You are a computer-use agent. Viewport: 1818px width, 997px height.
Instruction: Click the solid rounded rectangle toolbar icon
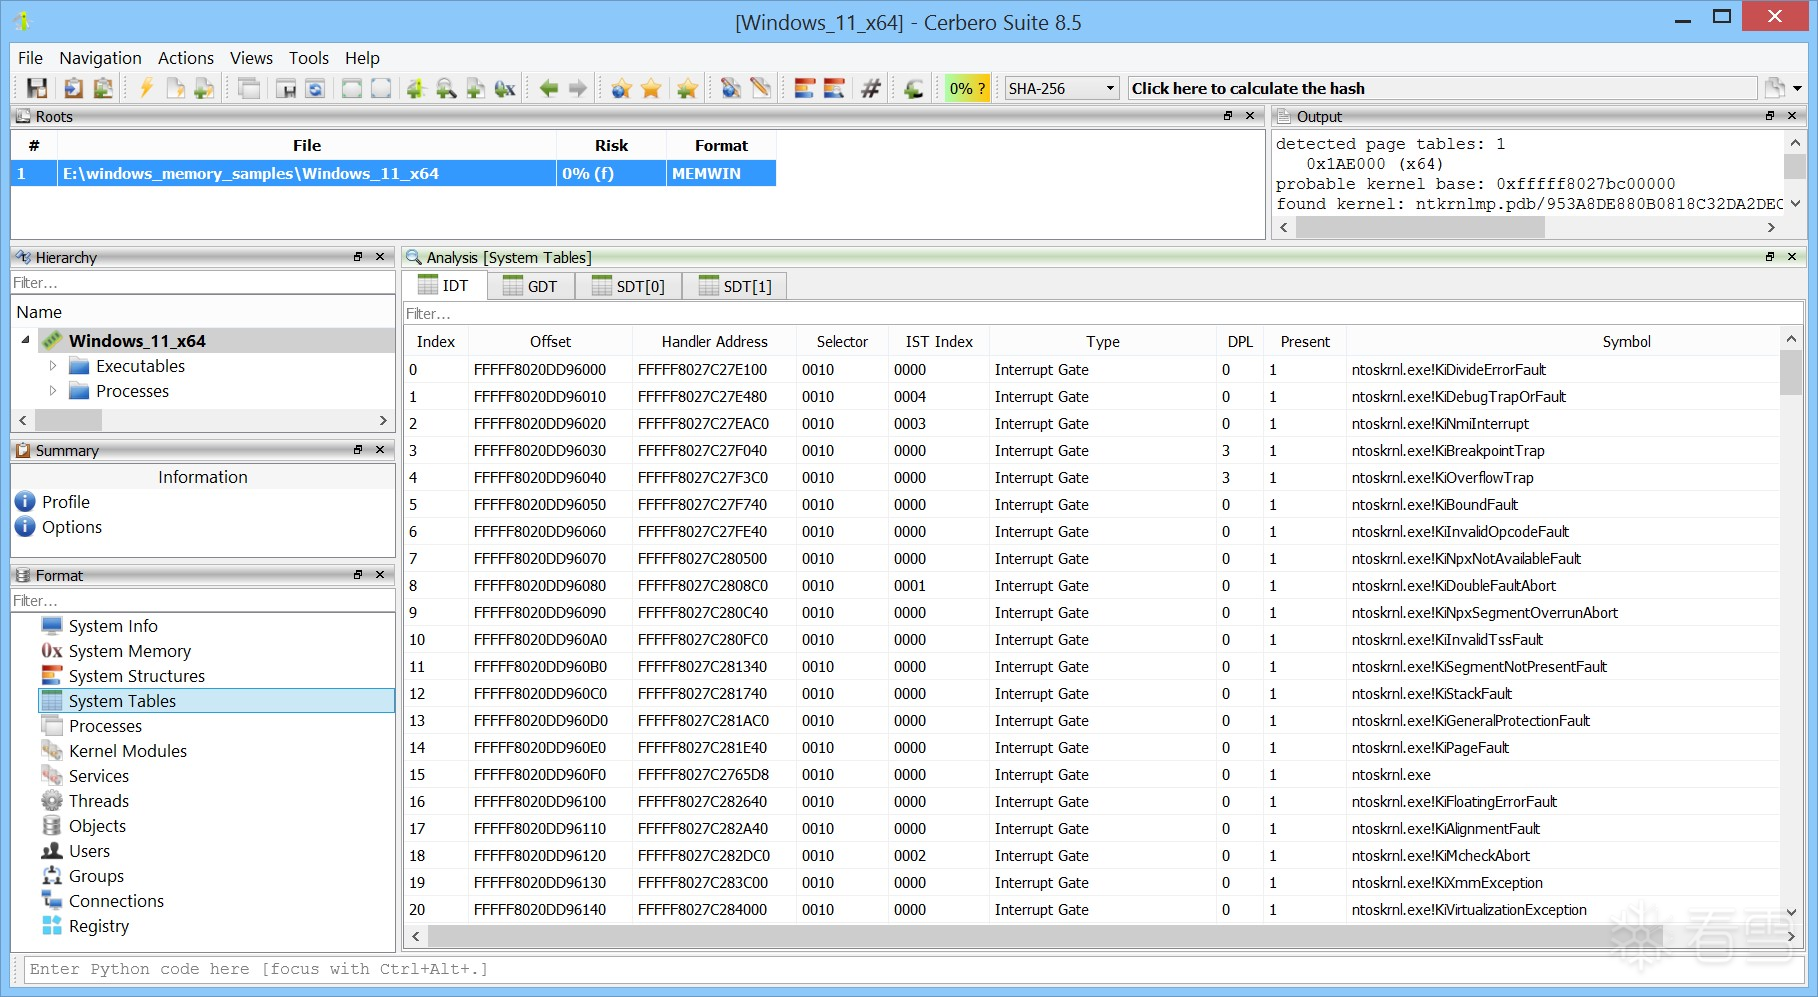click(x=352, y=88)
